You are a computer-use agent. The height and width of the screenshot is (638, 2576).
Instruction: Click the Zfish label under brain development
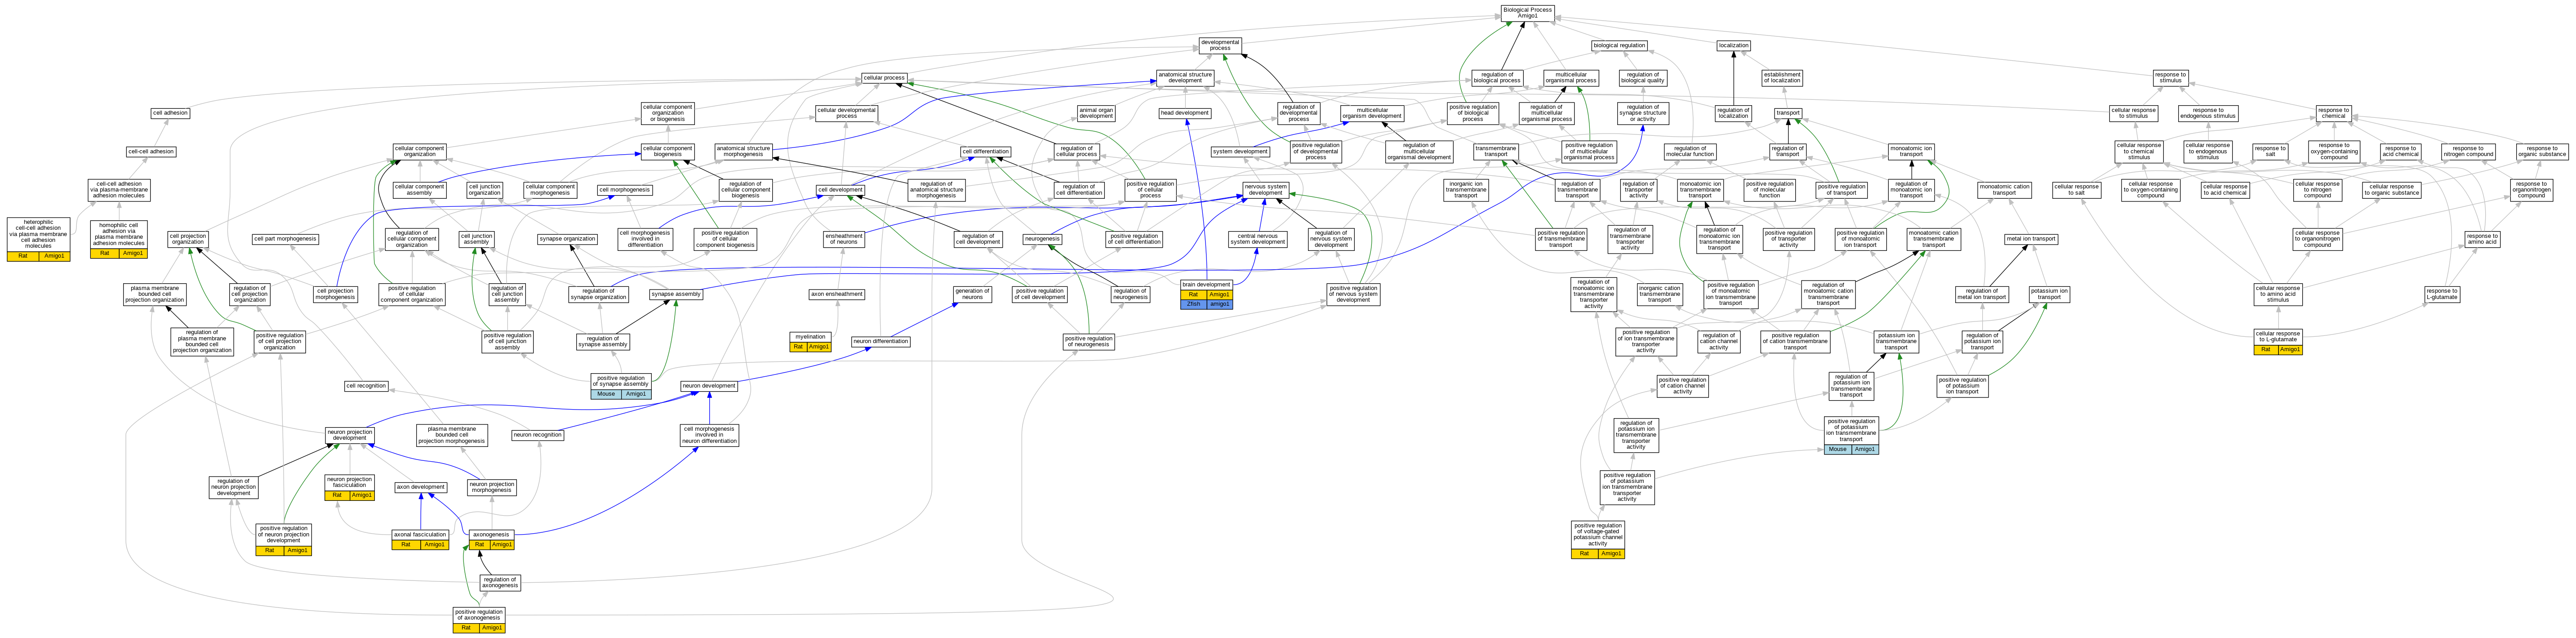coord(1193,304)
